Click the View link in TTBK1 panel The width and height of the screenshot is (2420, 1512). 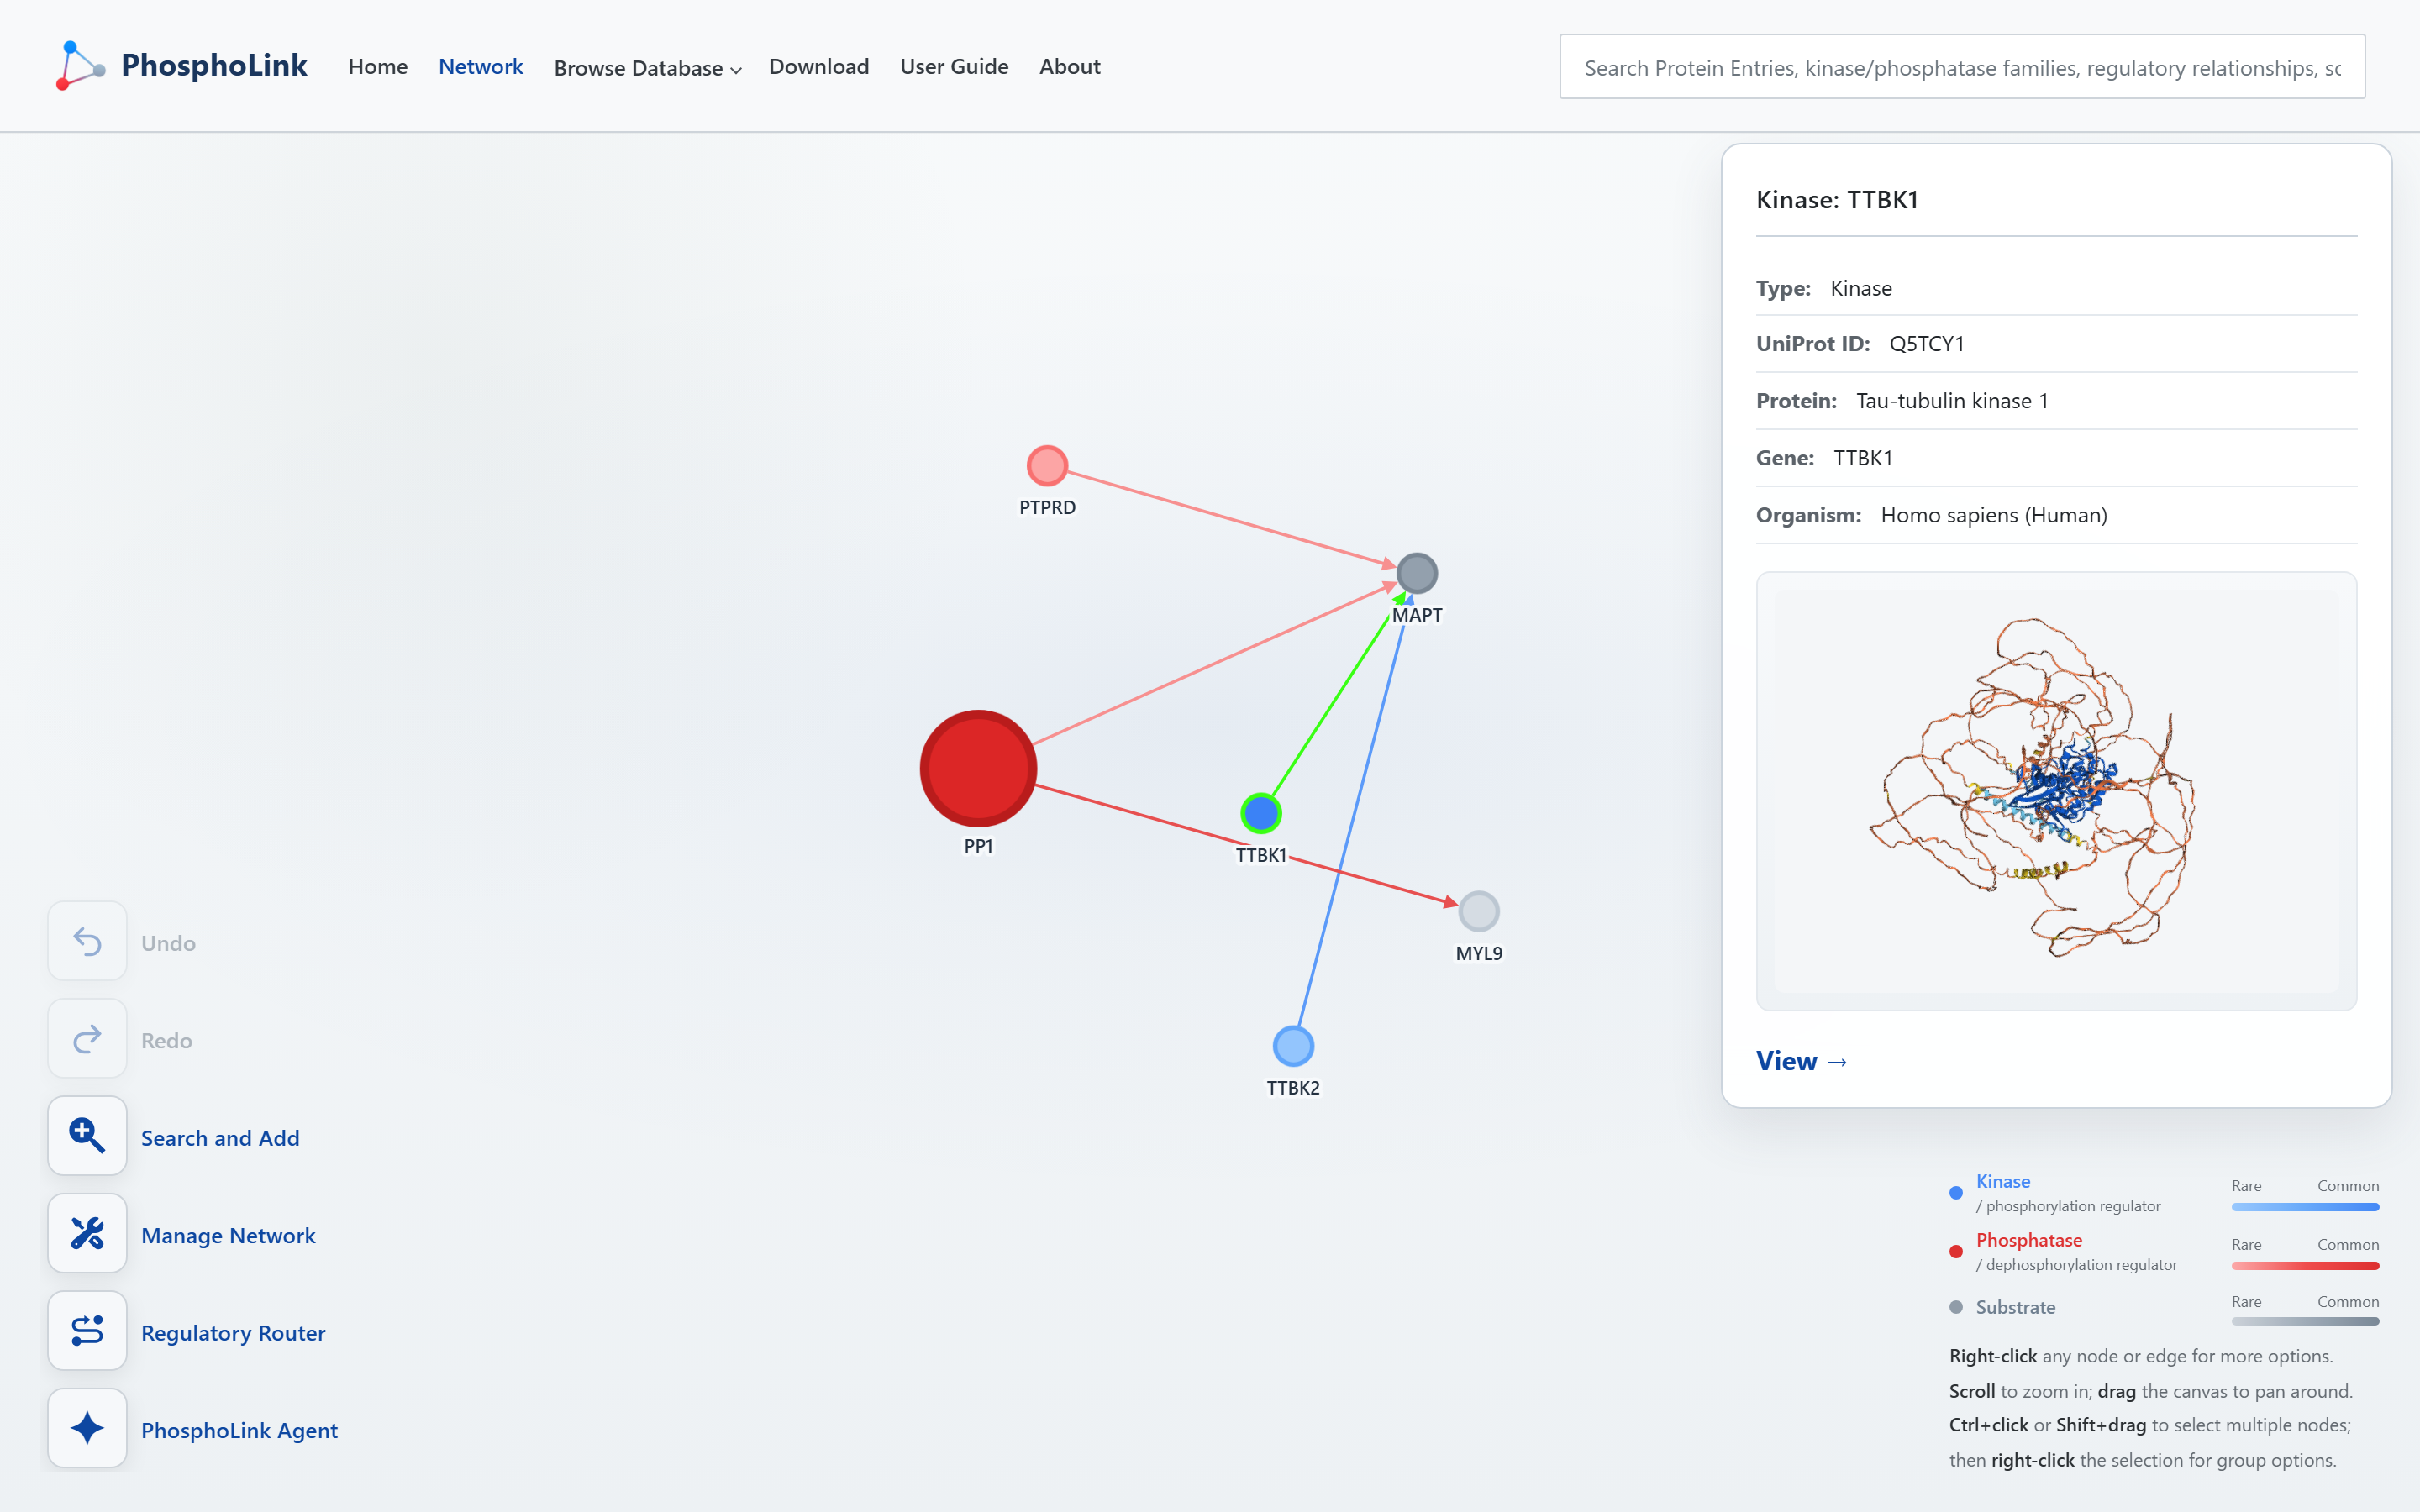coord(1802,1061)
